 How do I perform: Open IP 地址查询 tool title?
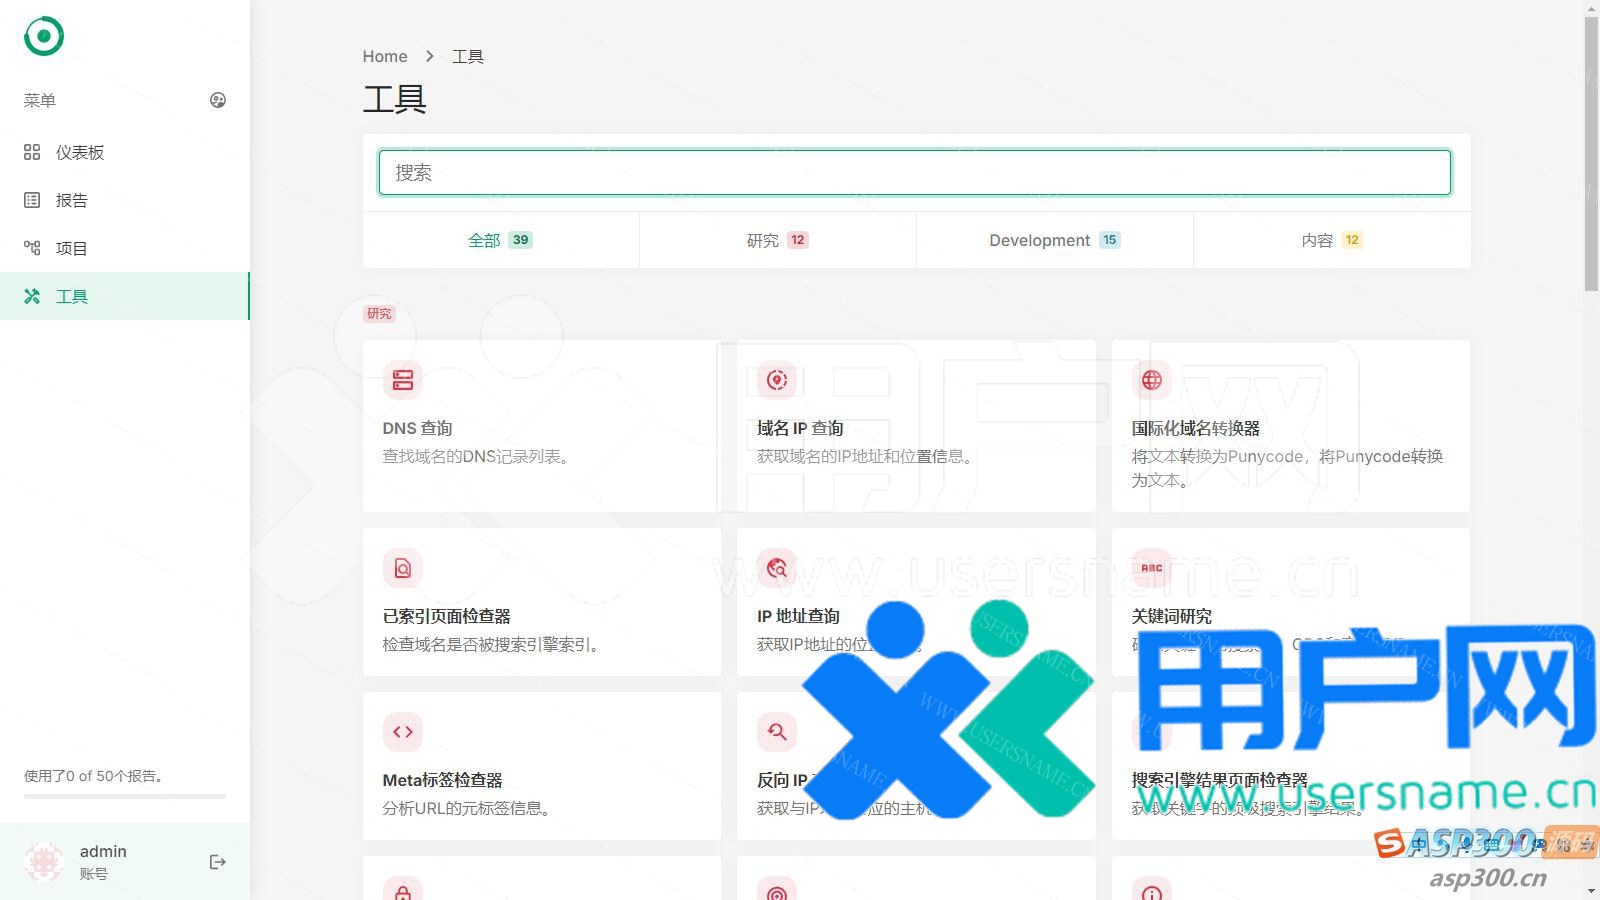pos(798,616)
